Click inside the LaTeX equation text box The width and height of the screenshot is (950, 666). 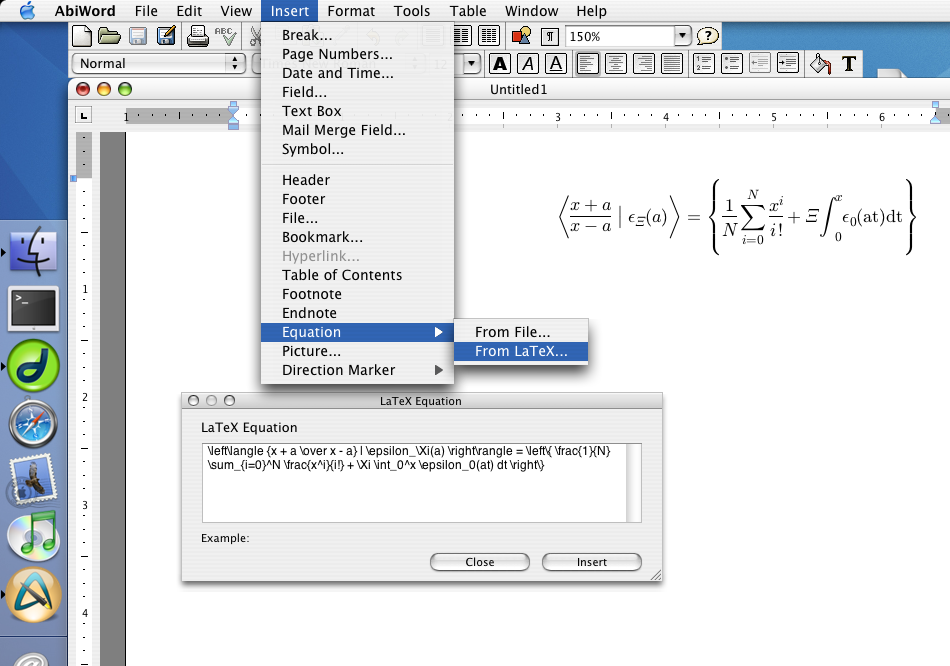click(x=414, y=483)
